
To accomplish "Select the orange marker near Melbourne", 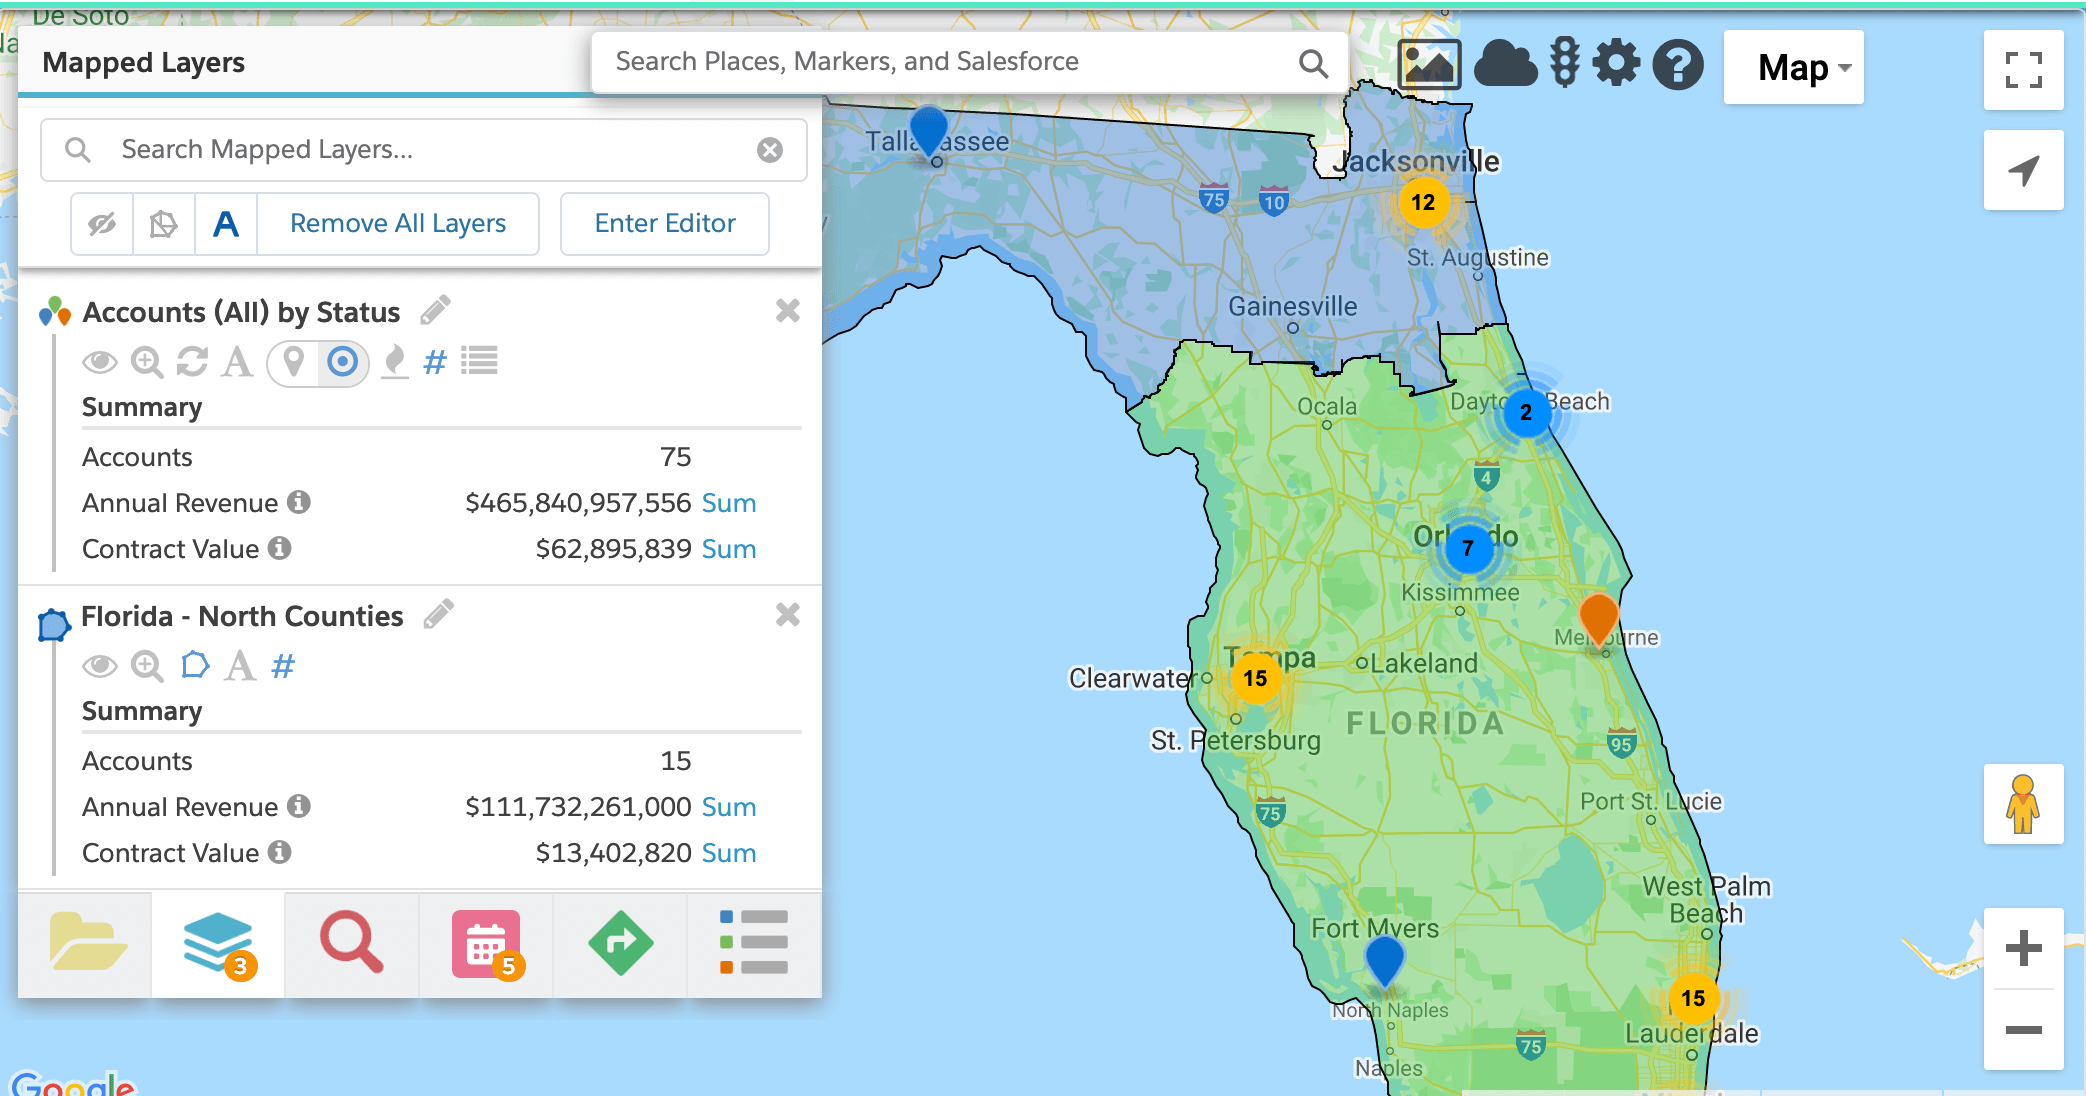I will pyautogui.click(x=1598, y=618).
